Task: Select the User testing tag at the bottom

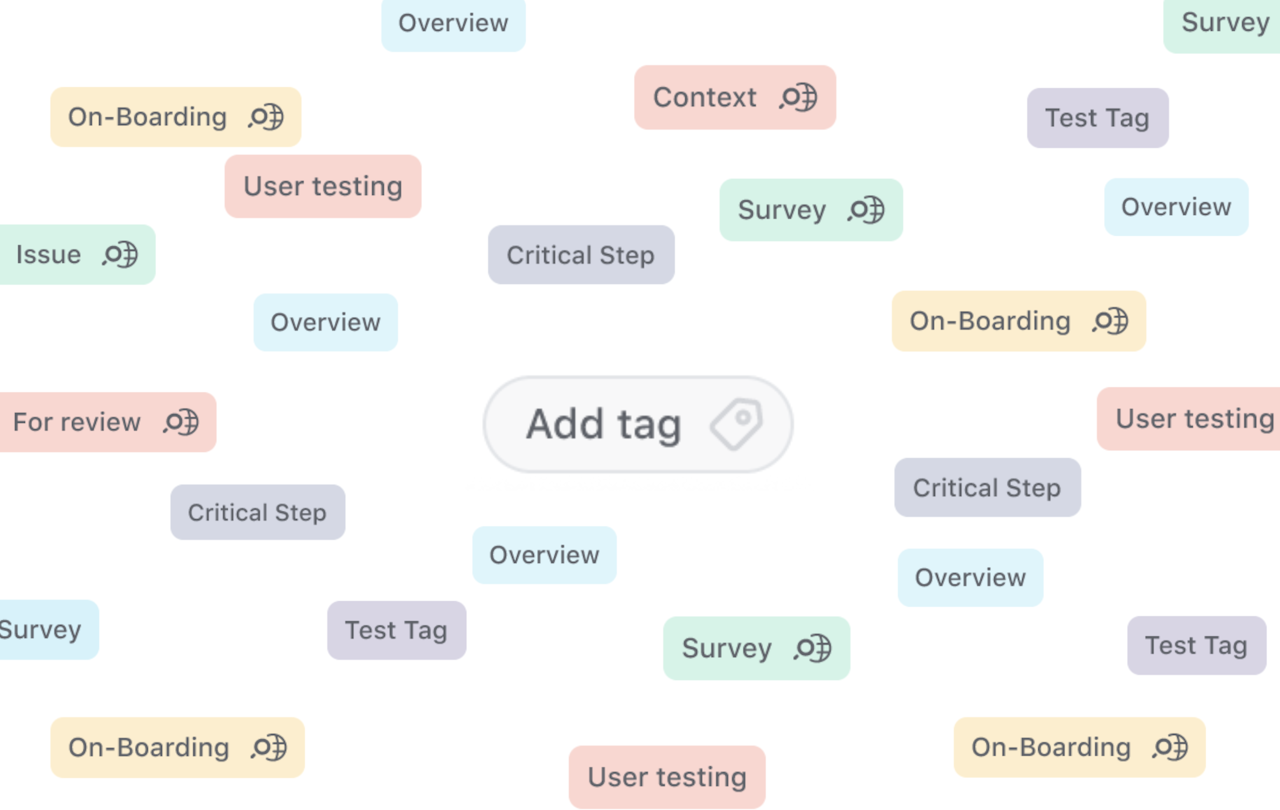Action: point(666,777)
